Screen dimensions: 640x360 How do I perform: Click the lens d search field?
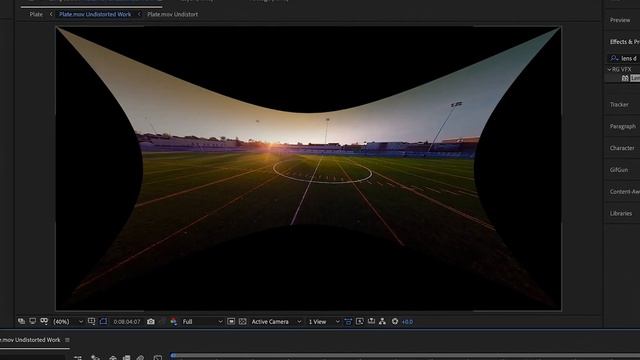[x=629, y=58]
